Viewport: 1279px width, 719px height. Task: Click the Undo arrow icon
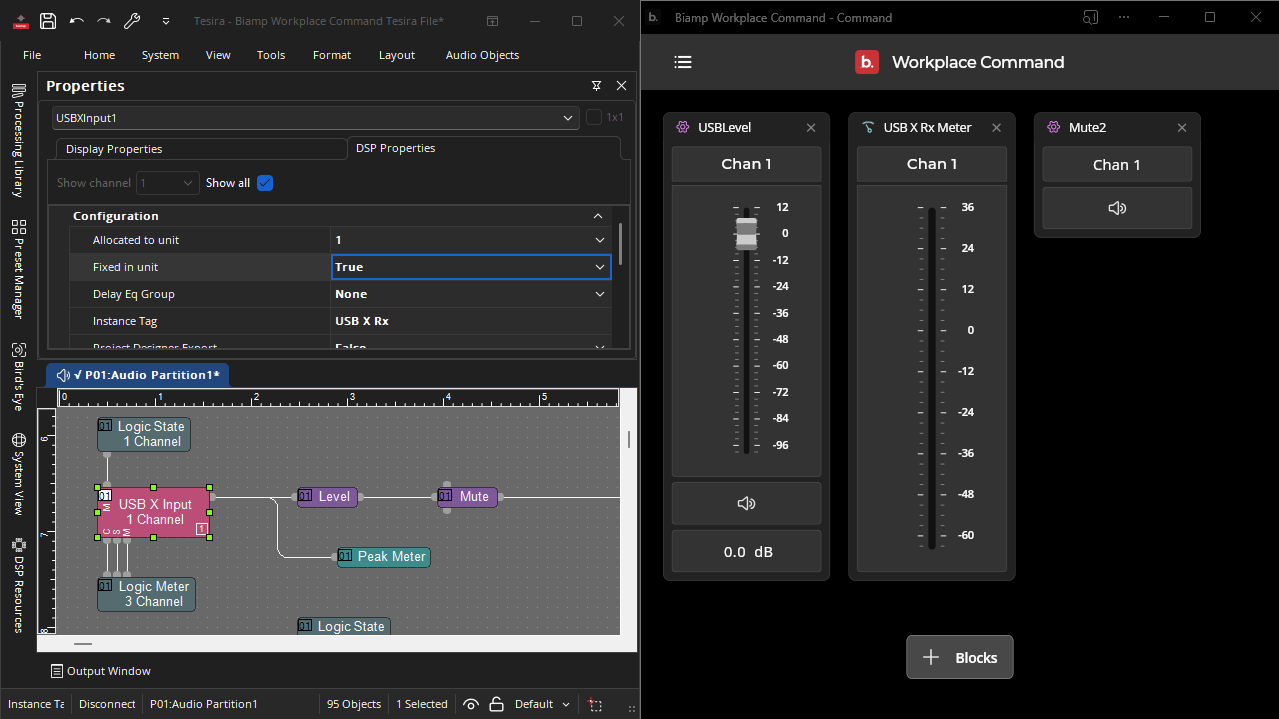click(x=77, y=21)
